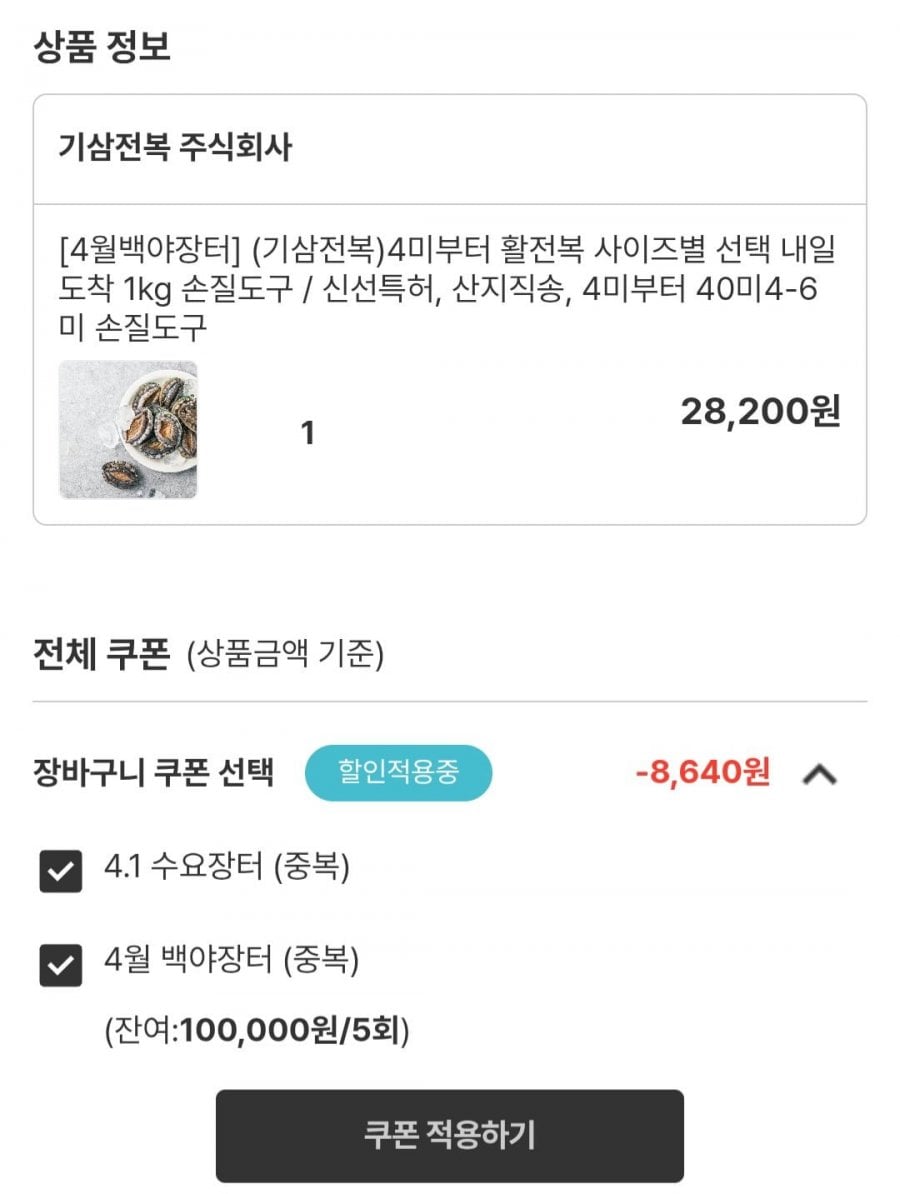Tap the 할인적용중 status badge
The image size is (900, 1194).
(398, 773)
